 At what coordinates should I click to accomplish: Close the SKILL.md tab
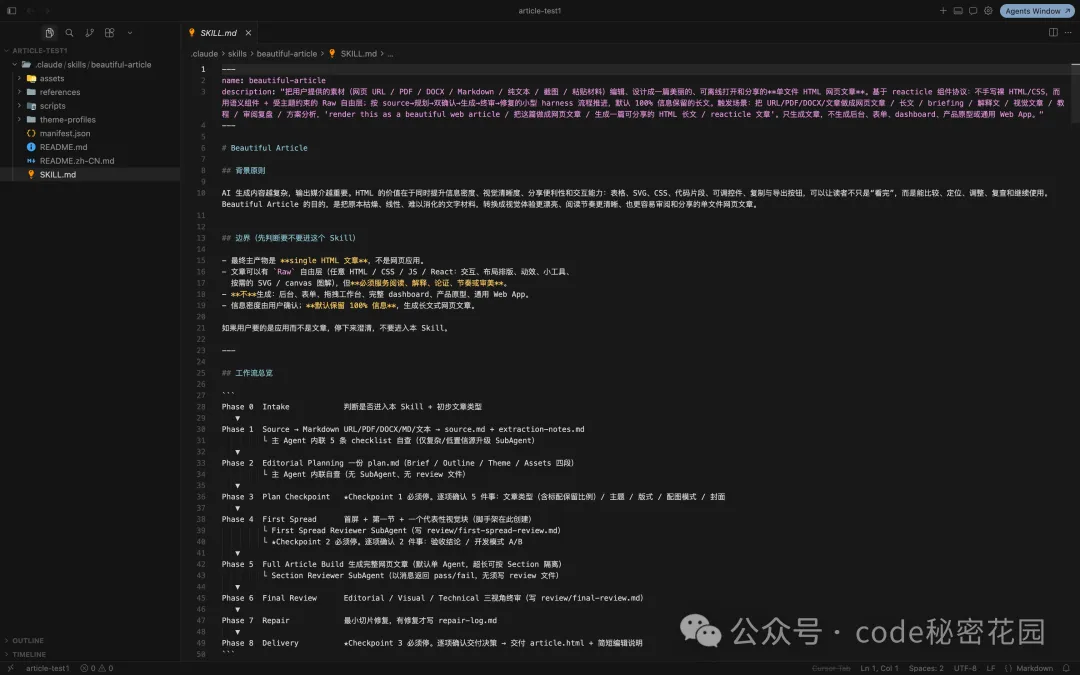click(249, 32)
